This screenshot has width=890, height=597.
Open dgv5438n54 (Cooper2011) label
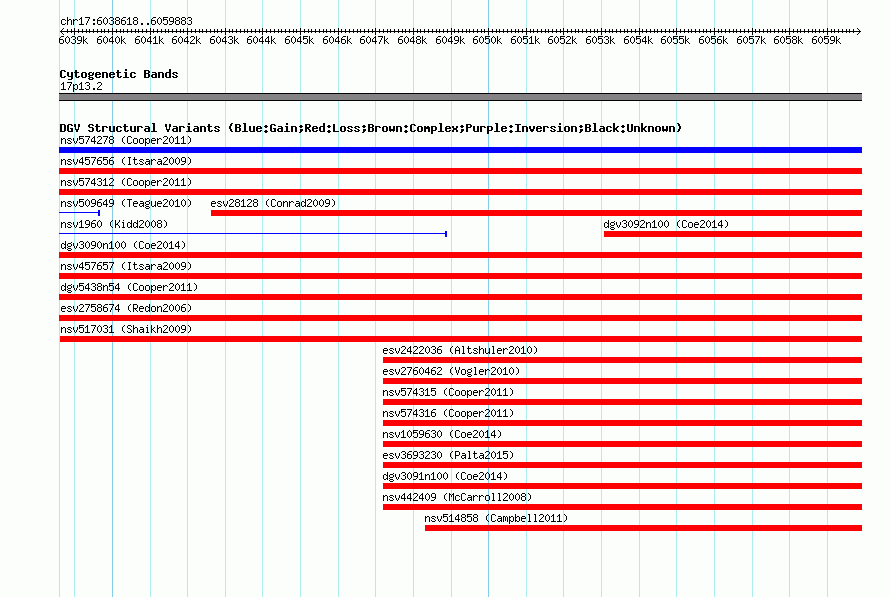tap(129, 287)
